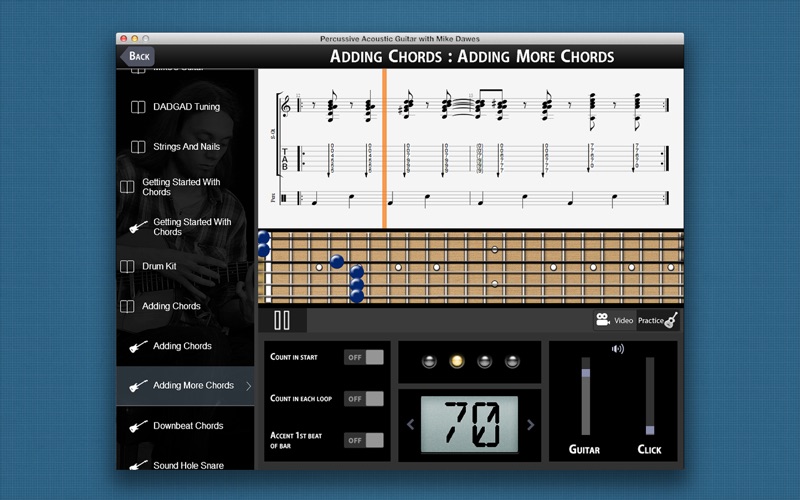The width and height of the screenshot is (800, 500).
Task: Click the book icon beside Adding Chords
Action: [x=127, y=306]
